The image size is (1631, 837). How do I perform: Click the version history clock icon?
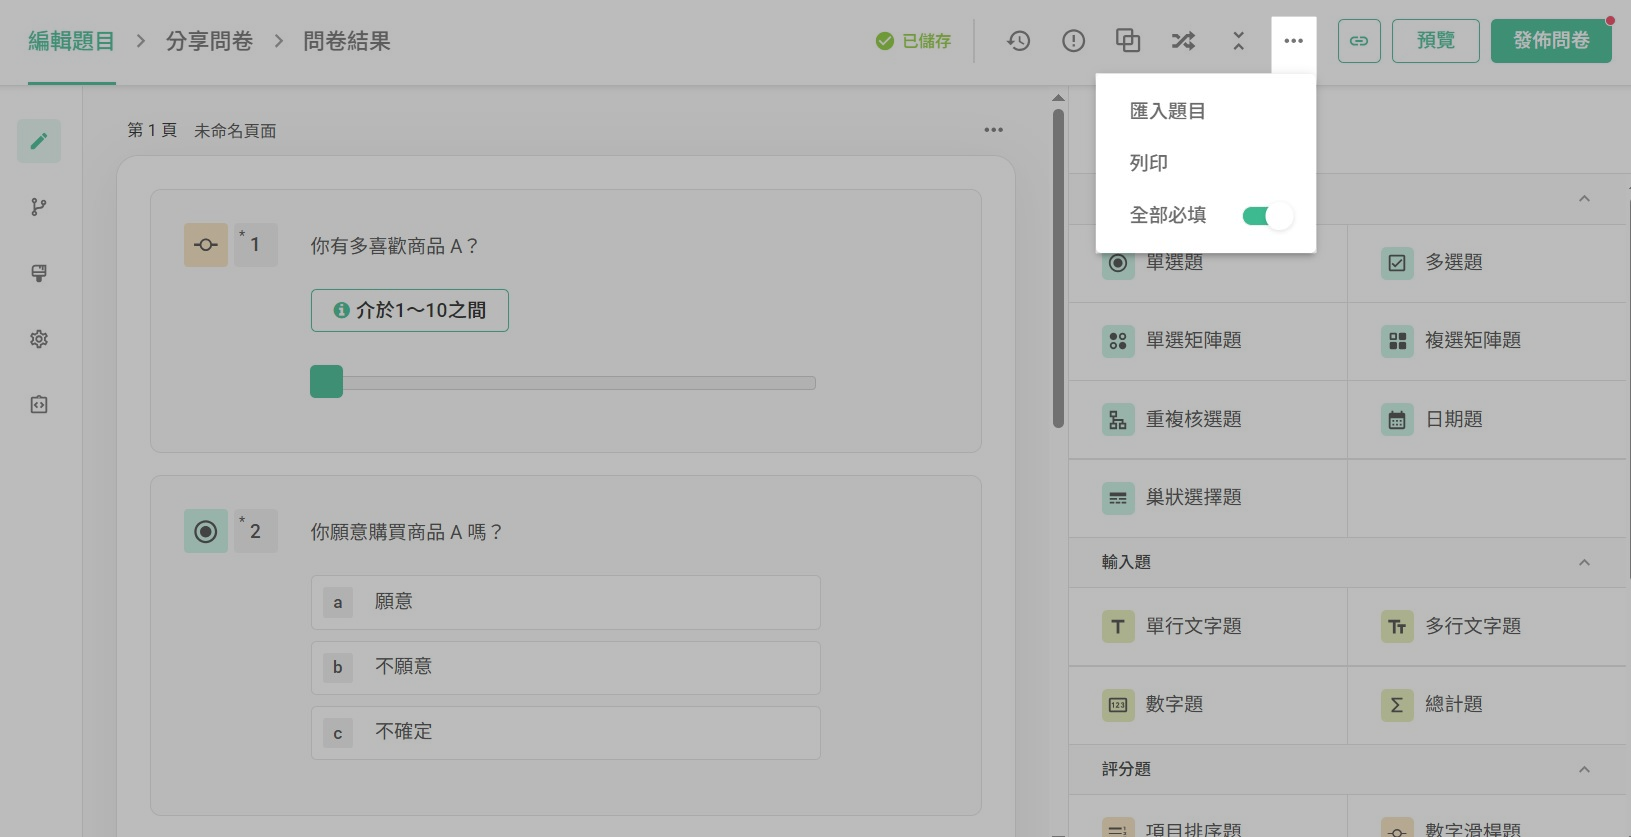[1018, 41]
